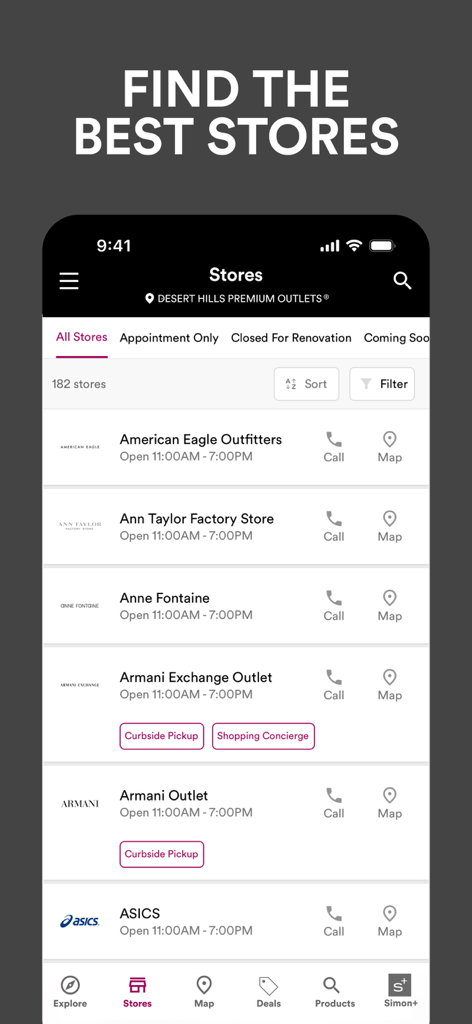Call Armani Exchange Outlet

click(x=334, y=685)
